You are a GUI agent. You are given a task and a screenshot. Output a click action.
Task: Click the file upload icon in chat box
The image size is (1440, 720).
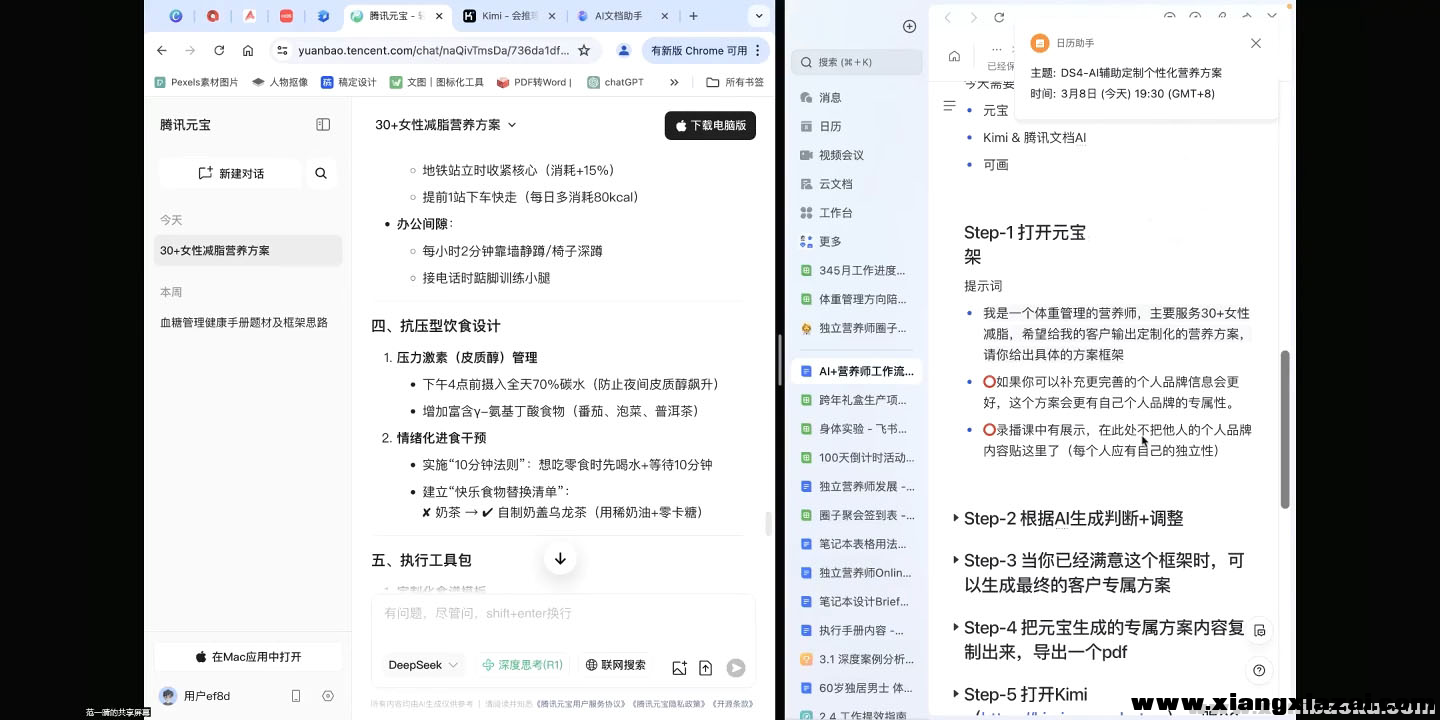(x=706, y=668)
